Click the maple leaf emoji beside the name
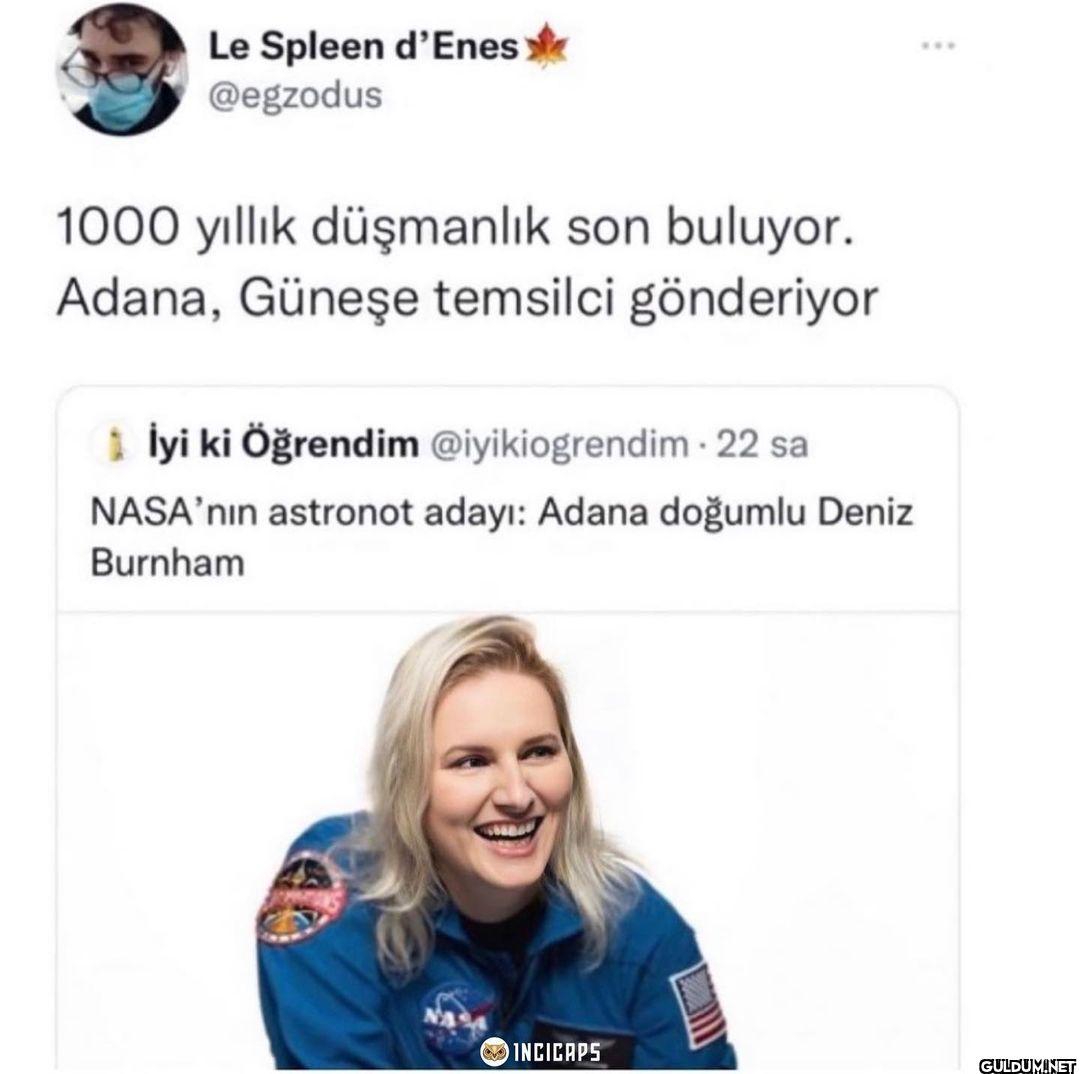The height and width of the screenshot is (1074, 1080). pos(546,47)
